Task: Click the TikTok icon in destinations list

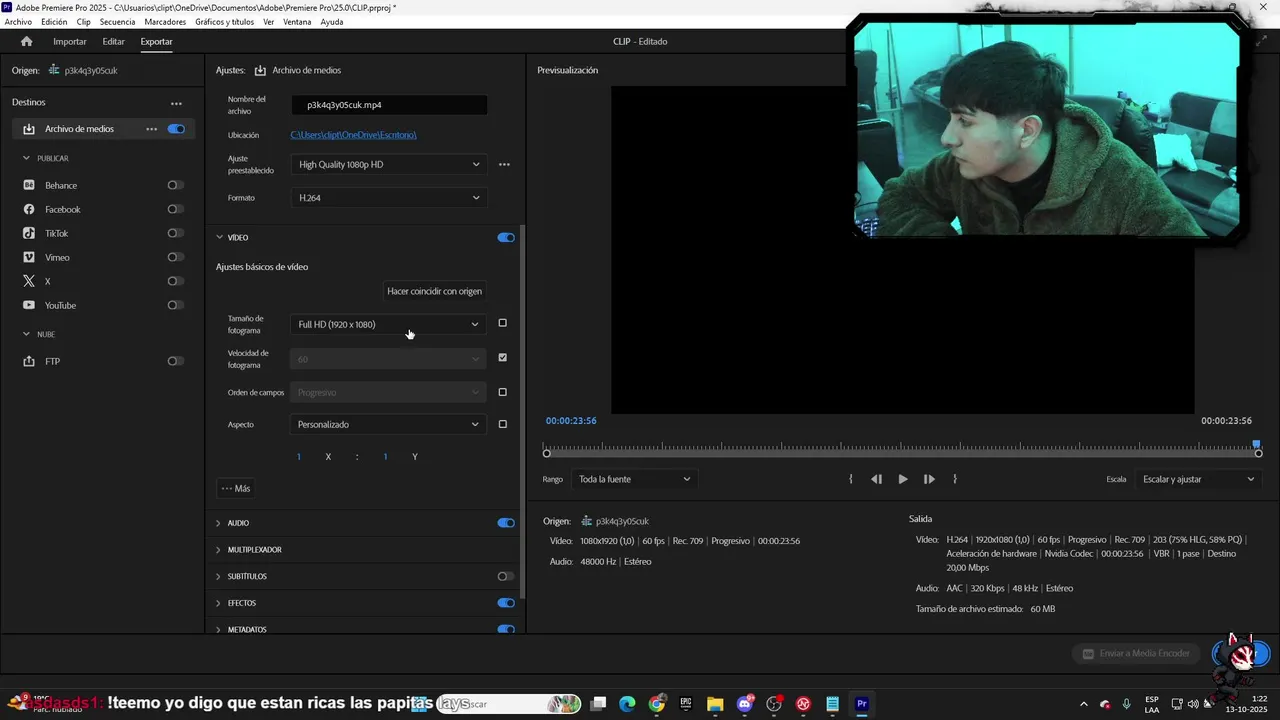Action: 29,233
